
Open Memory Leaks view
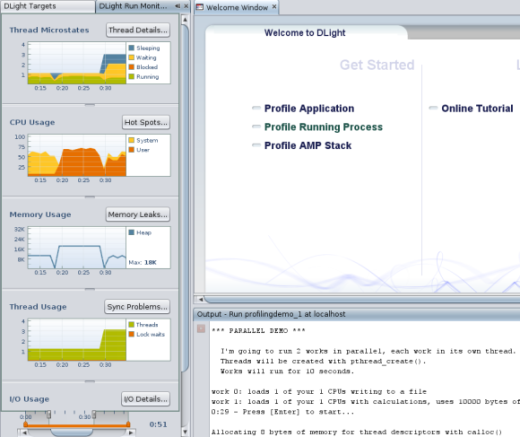coord(138,214)
